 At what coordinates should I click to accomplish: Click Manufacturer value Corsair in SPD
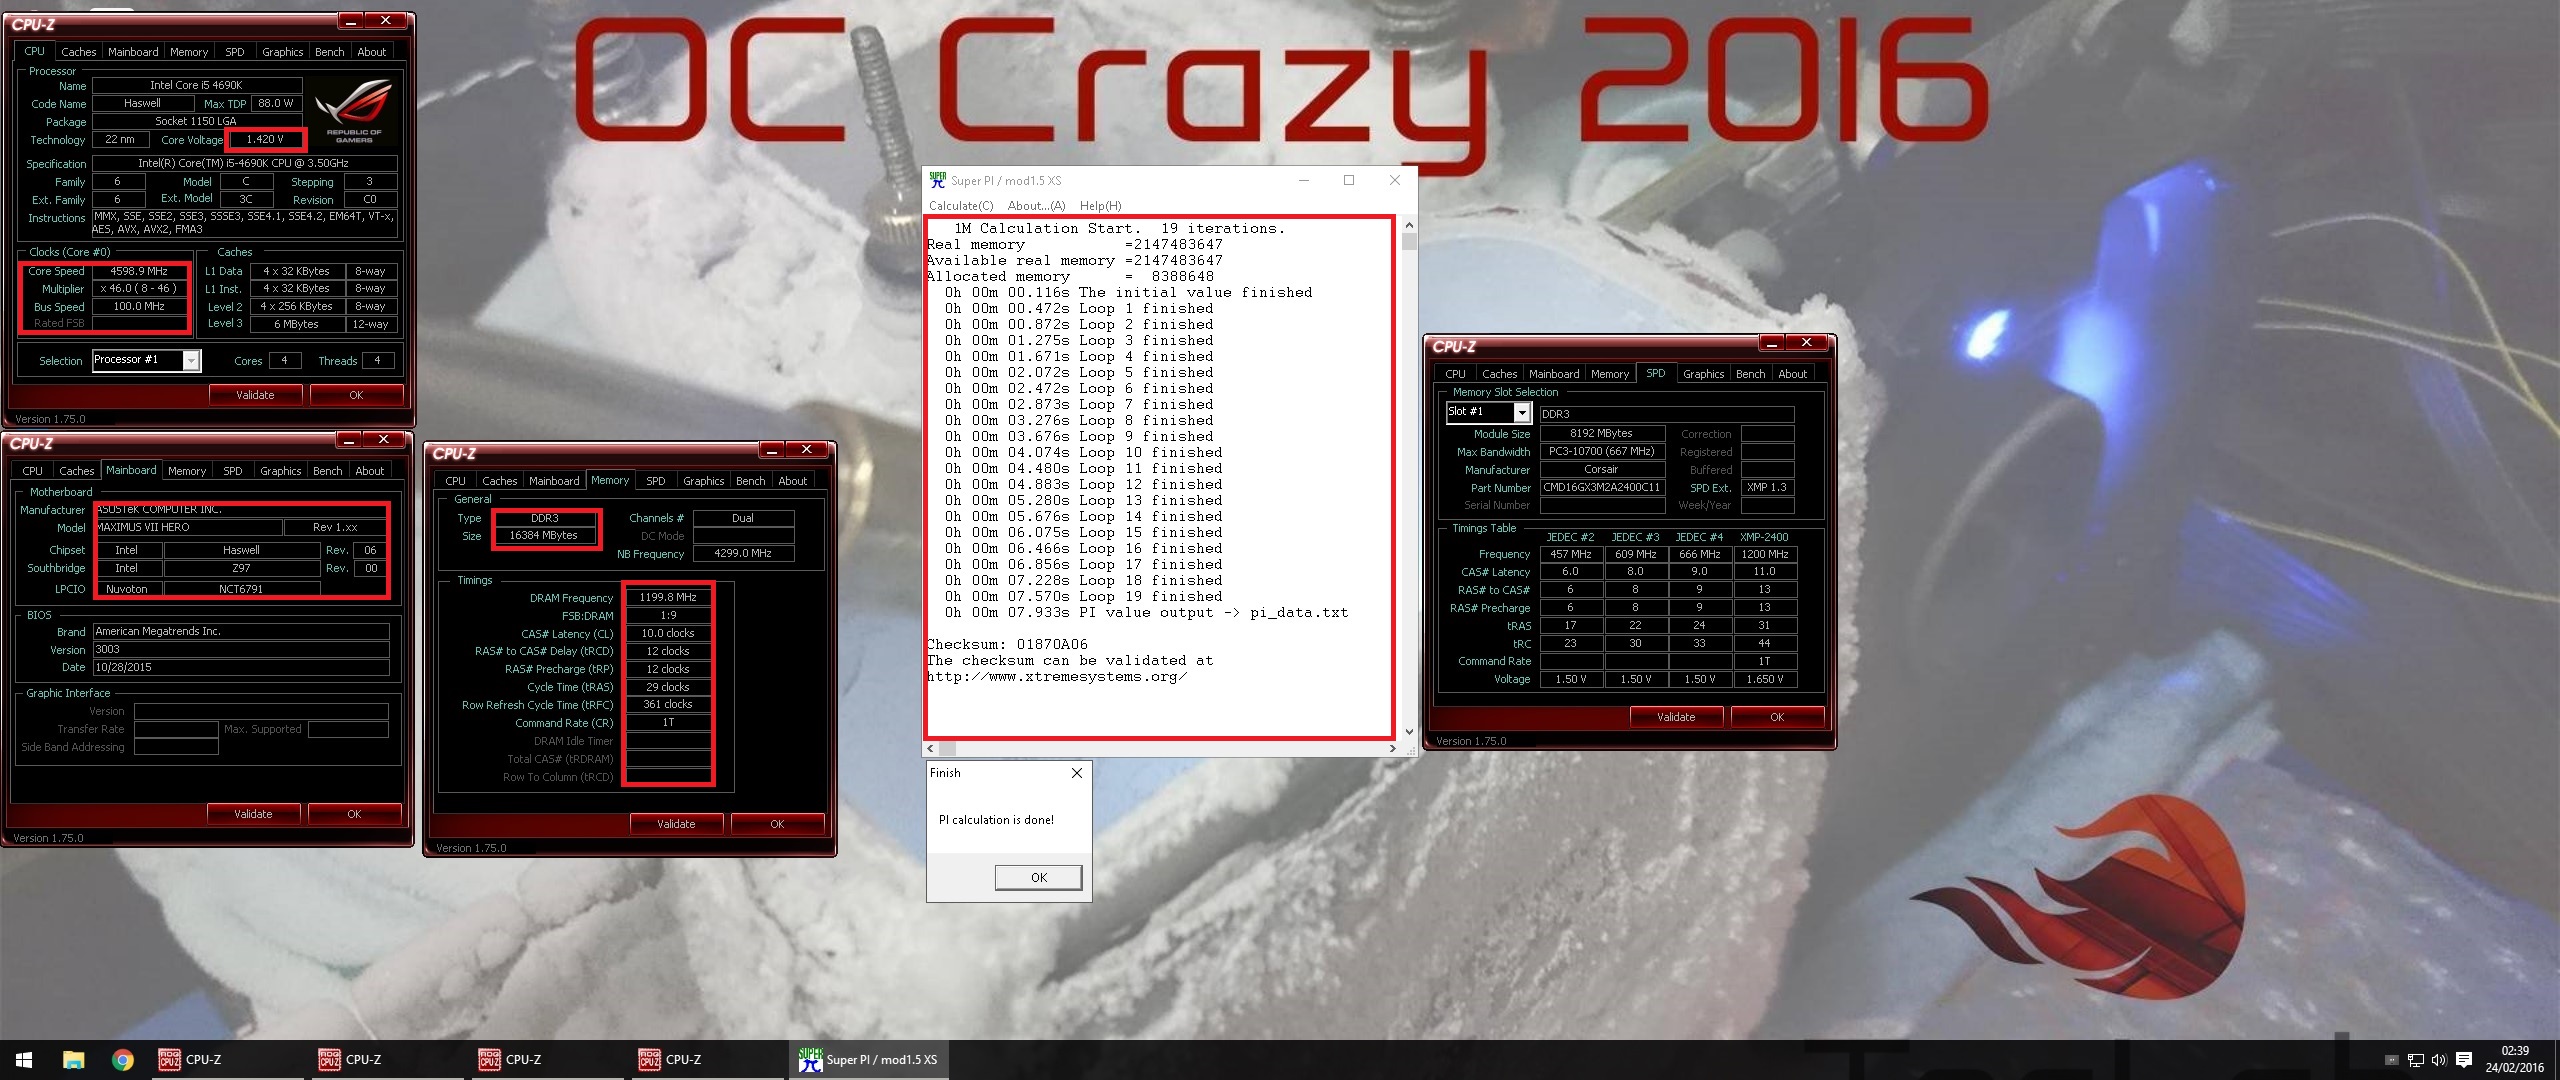(x=1602, y=470)
